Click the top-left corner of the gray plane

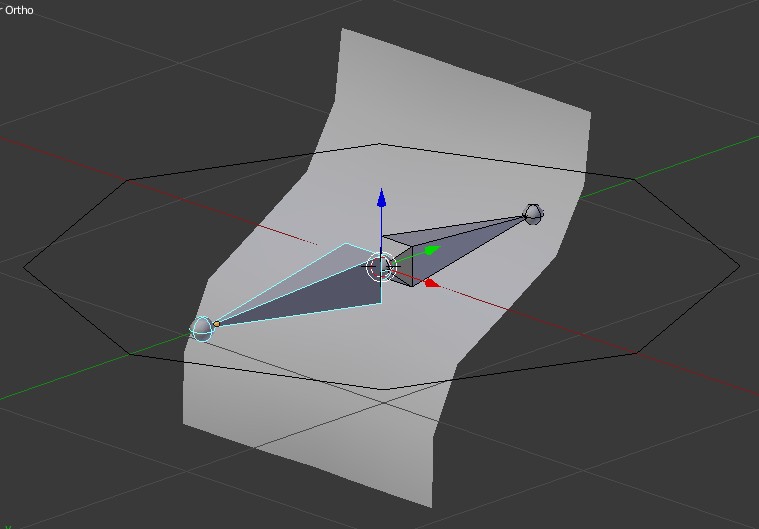(343, 30)
